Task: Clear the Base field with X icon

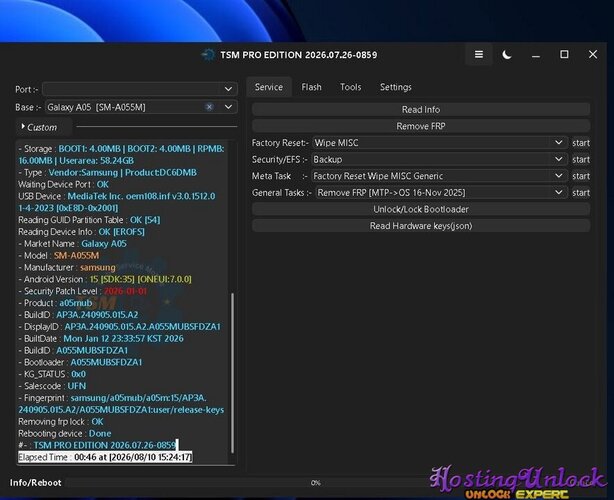Action: click(209, 107)
